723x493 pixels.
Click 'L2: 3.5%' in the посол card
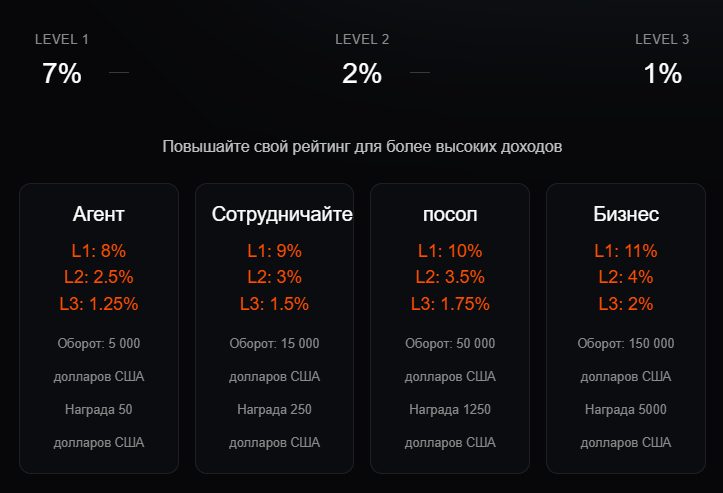[x=450, y=277]
